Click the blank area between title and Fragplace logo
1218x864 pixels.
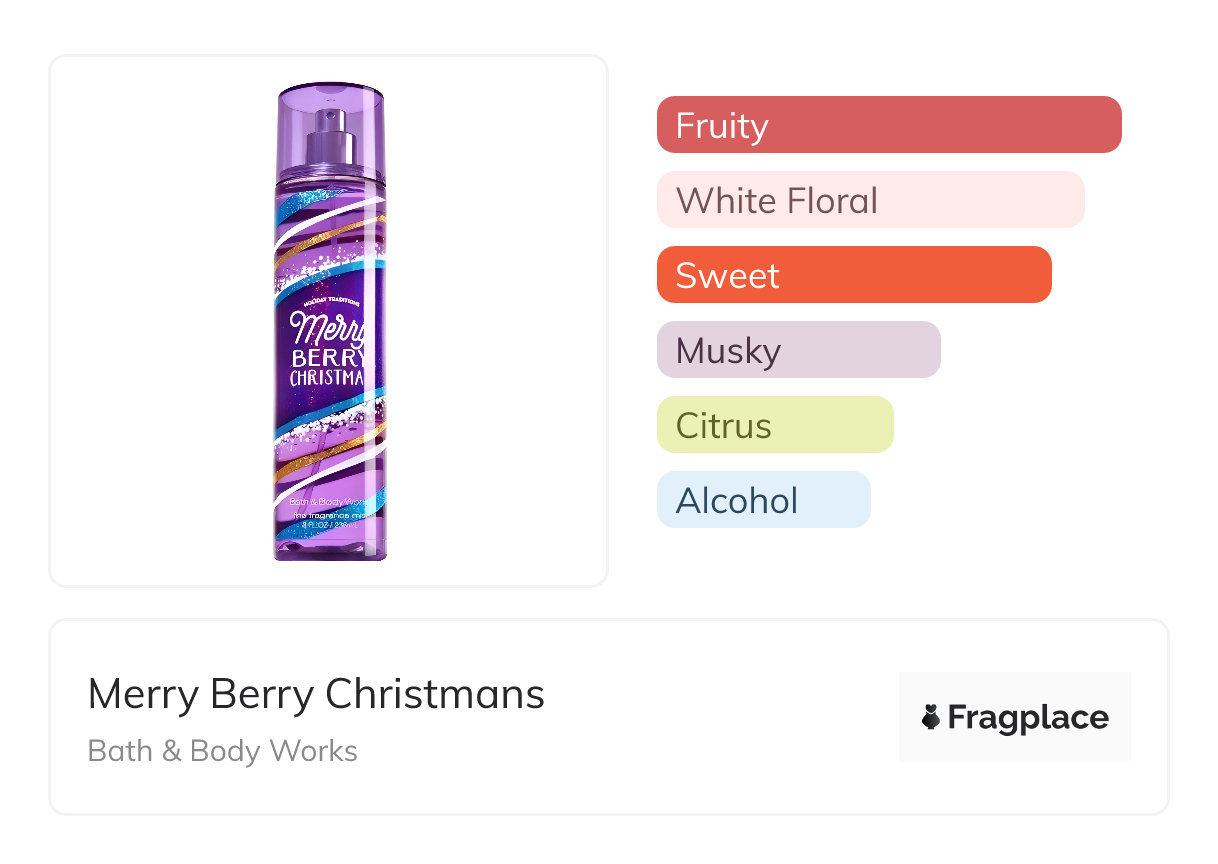coord(720,717)
